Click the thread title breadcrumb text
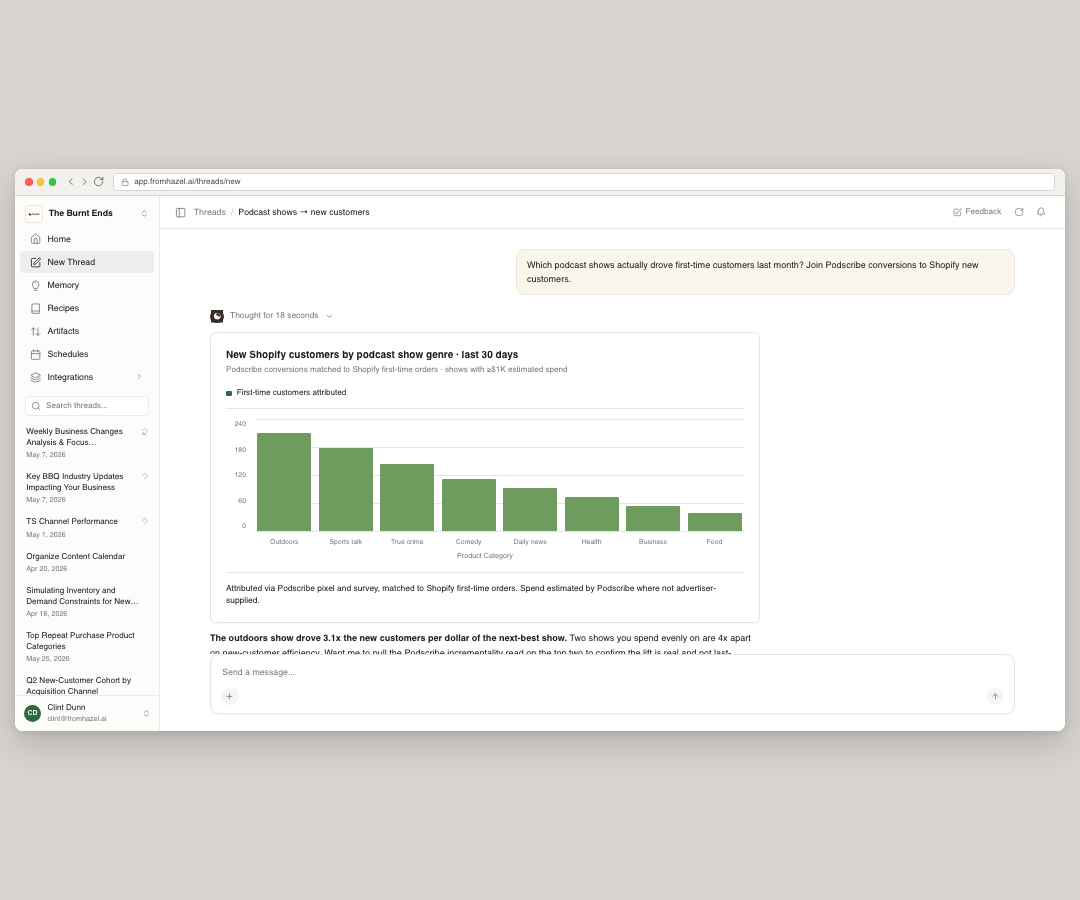1080x900 pixels. click(304, 212)
